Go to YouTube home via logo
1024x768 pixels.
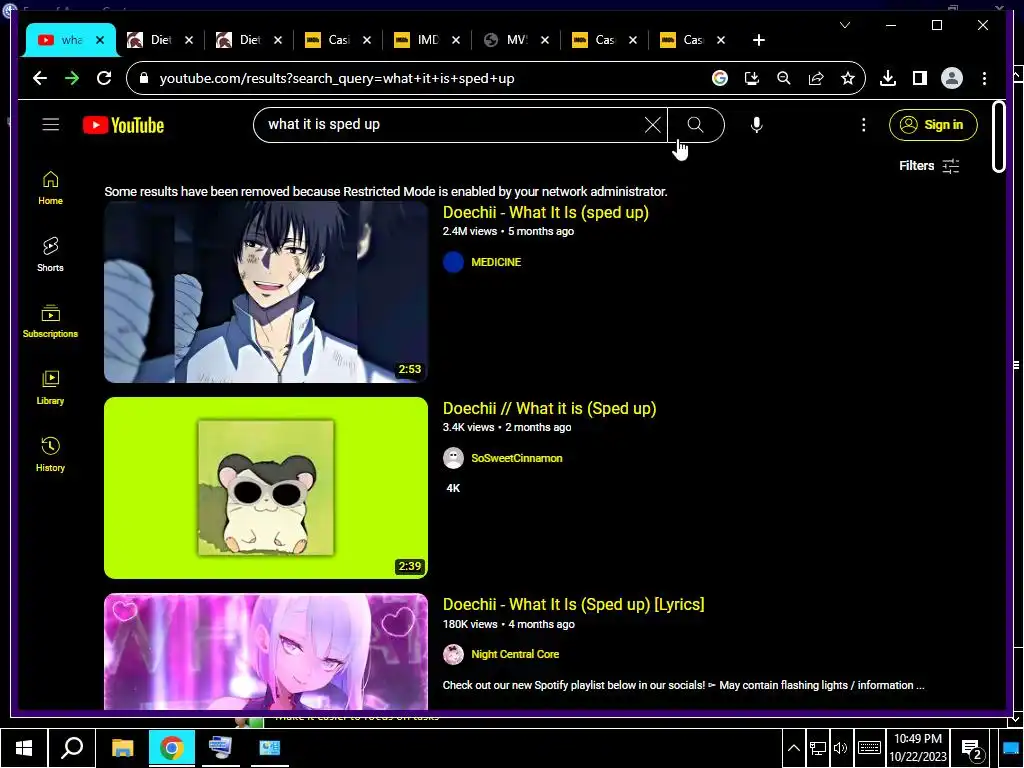[123, 125]
